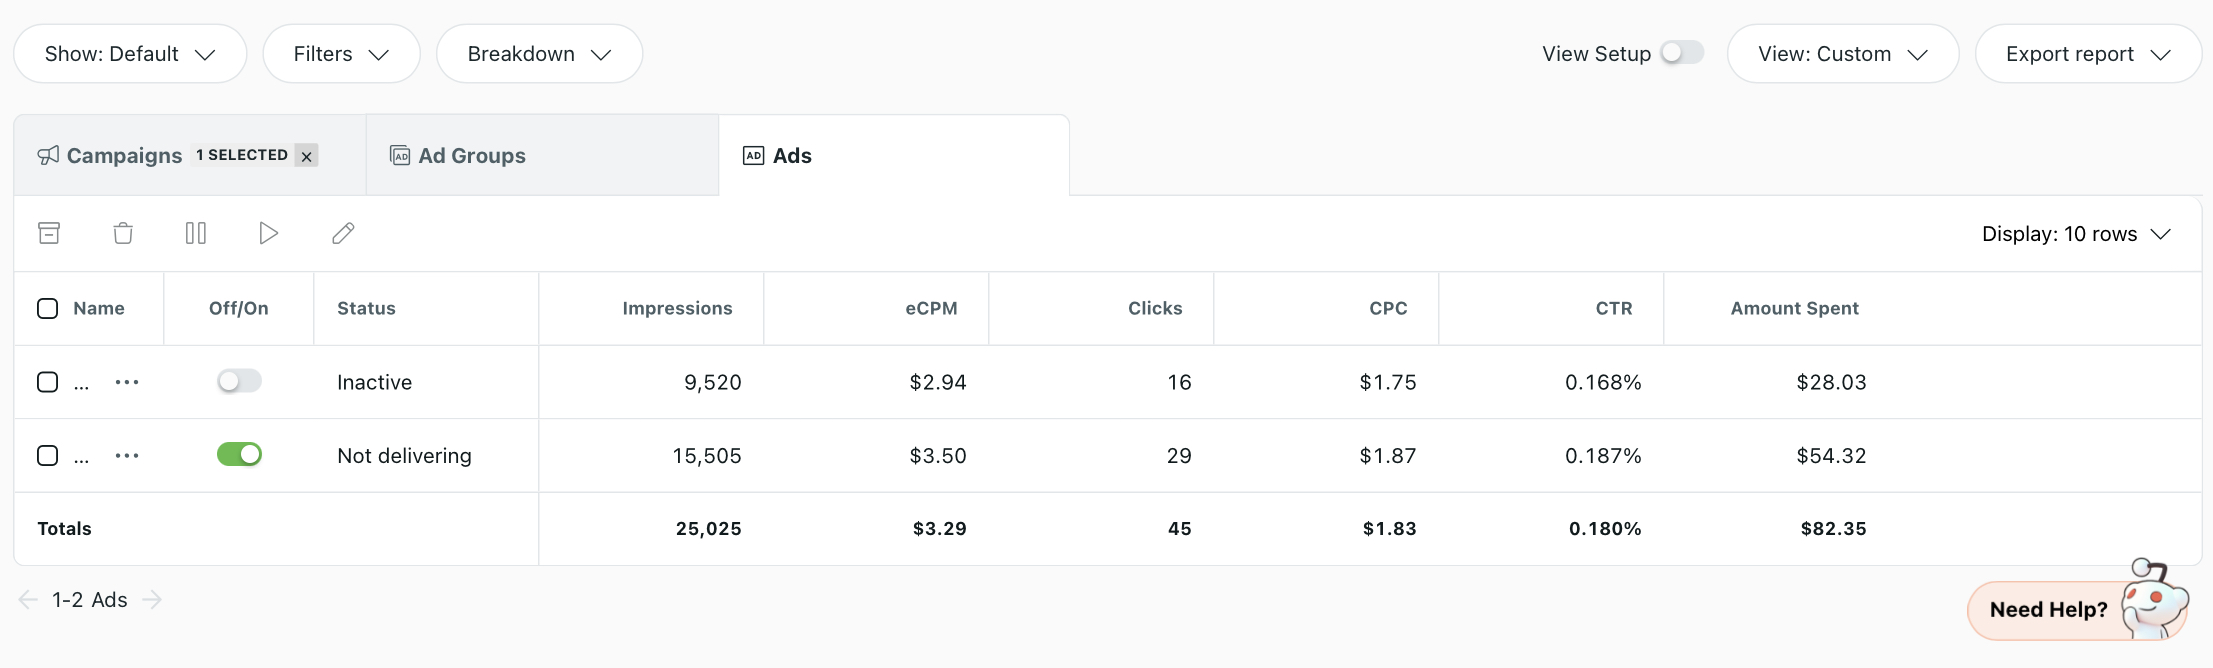Click the pencil edit icon

pyautogui.click(x=343, y=233)
